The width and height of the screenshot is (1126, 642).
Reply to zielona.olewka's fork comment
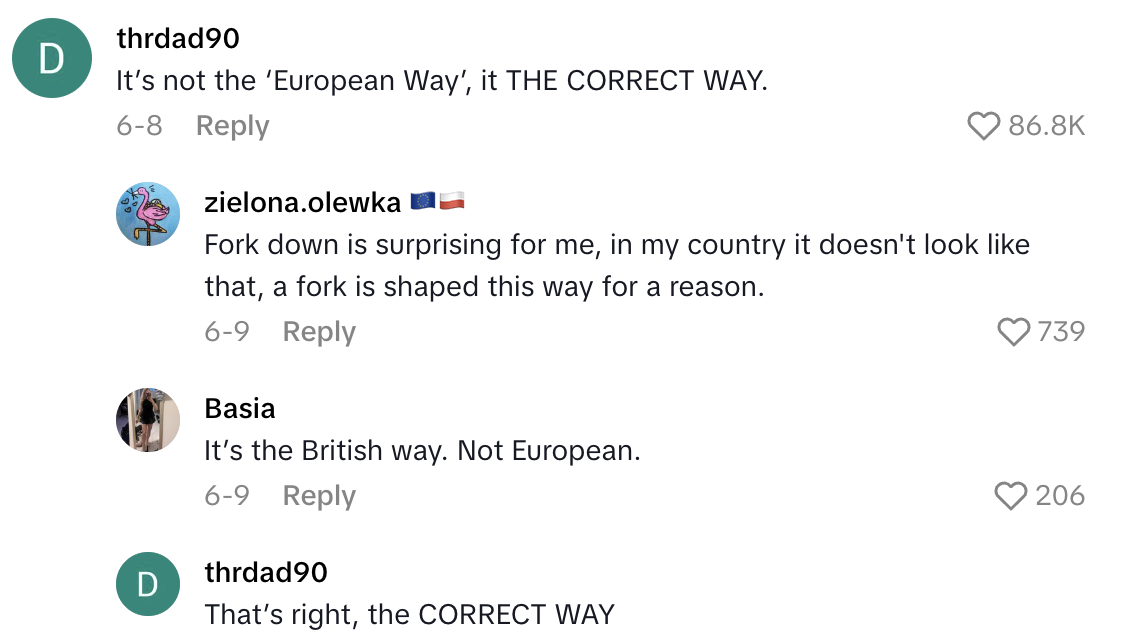(319, 330)
